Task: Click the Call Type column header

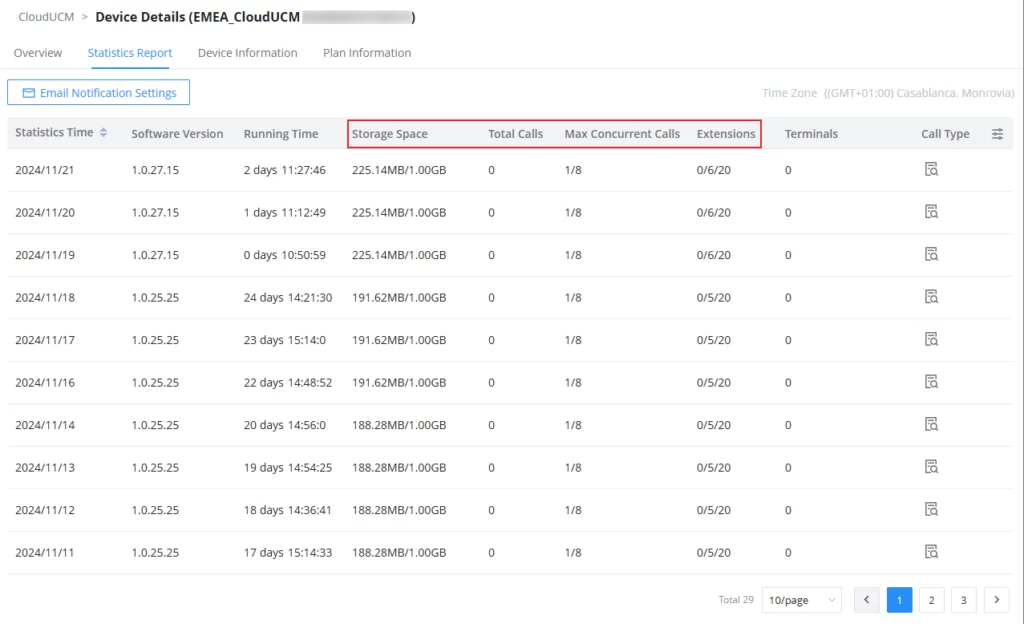Action: coord(945,134)
